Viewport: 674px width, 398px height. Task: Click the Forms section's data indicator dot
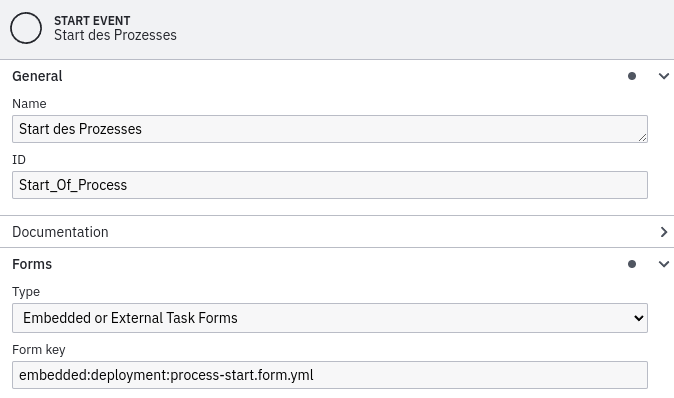(x=631, y=264)
